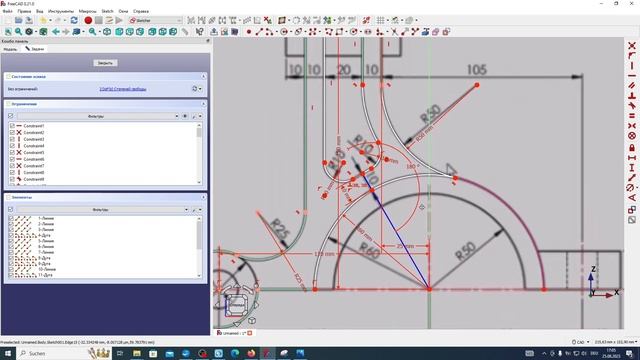Select the polyline tool
Viewport: 640px width, 360px height.
pos(329,32)
